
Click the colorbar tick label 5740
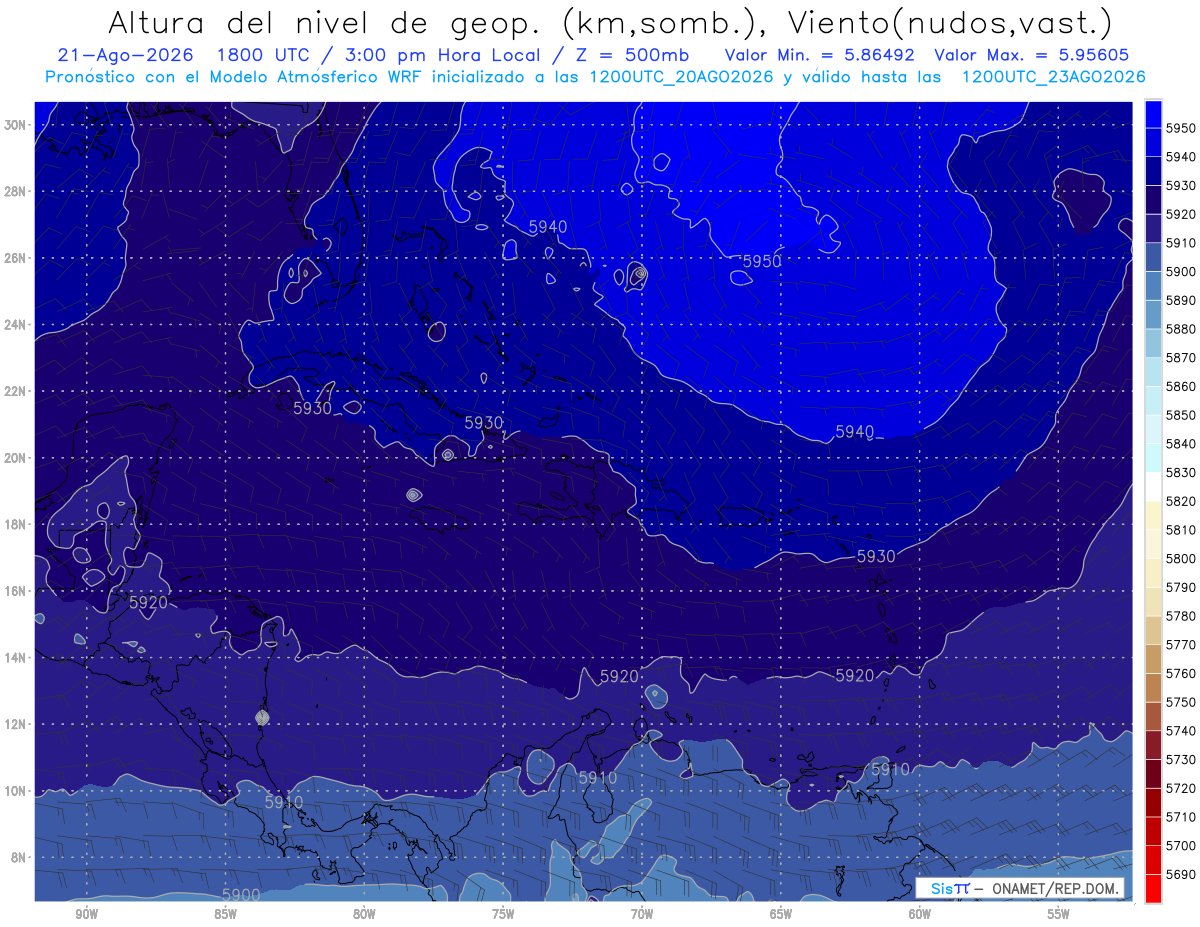[x=1180, y=731]
